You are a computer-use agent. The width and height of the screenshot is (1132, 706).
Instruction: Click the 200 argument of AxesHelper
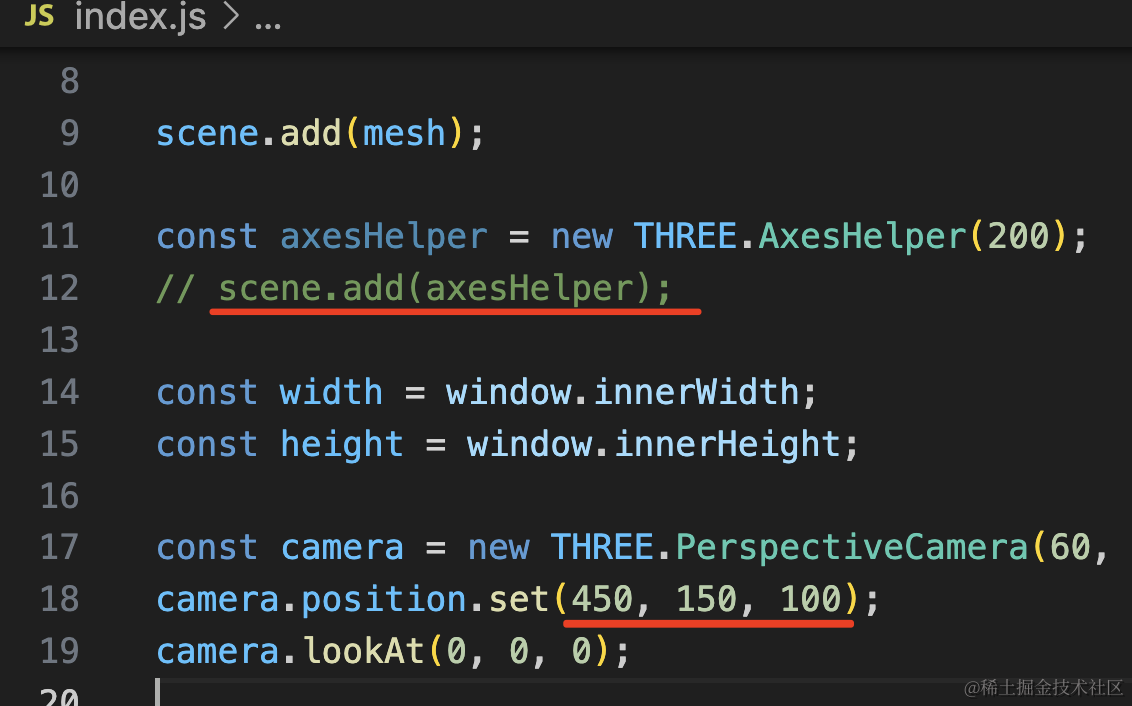[1018, 237]
